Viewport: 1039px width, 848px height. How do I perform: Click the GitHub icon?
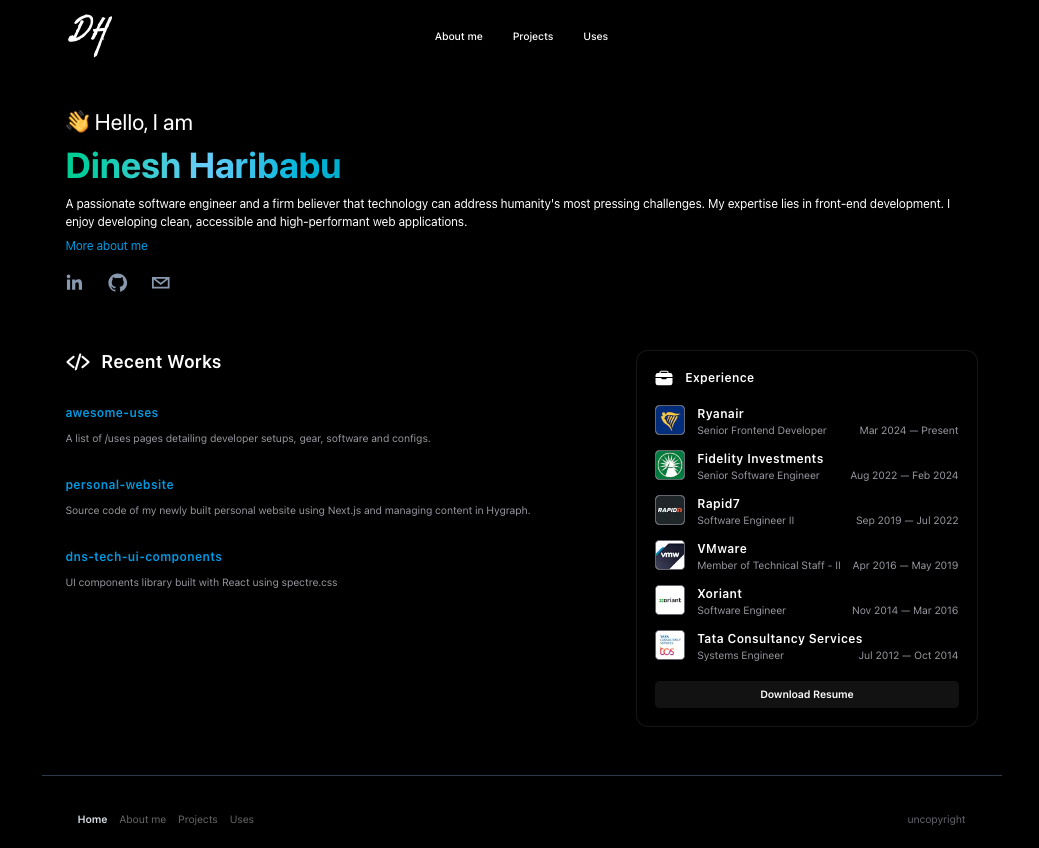tap(117, 282)
